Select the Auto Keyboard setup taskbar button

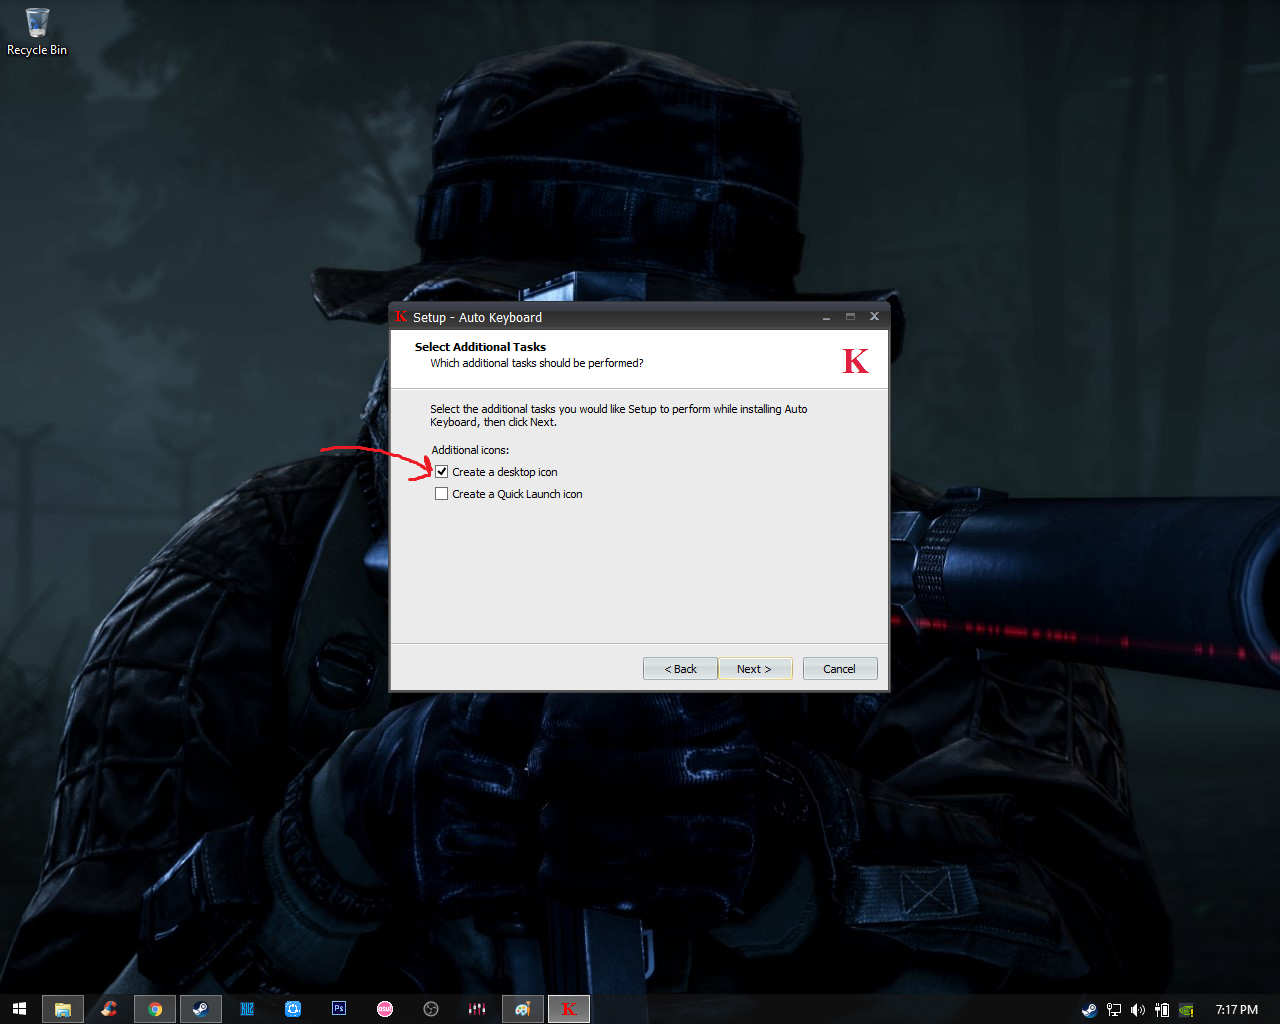(x=568, y=1009)
